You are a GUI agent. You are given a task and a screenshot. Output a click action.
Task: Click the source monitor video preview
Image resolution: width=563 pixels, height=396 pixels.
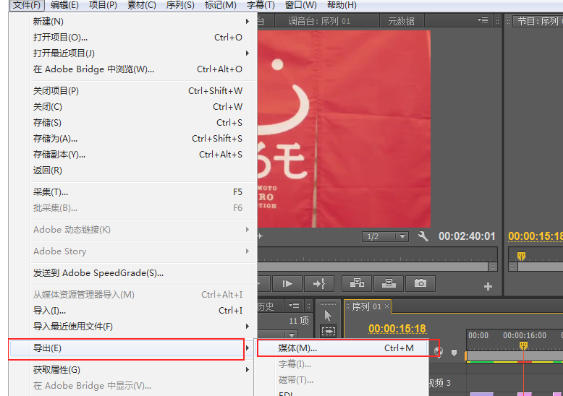coord(344,129)
